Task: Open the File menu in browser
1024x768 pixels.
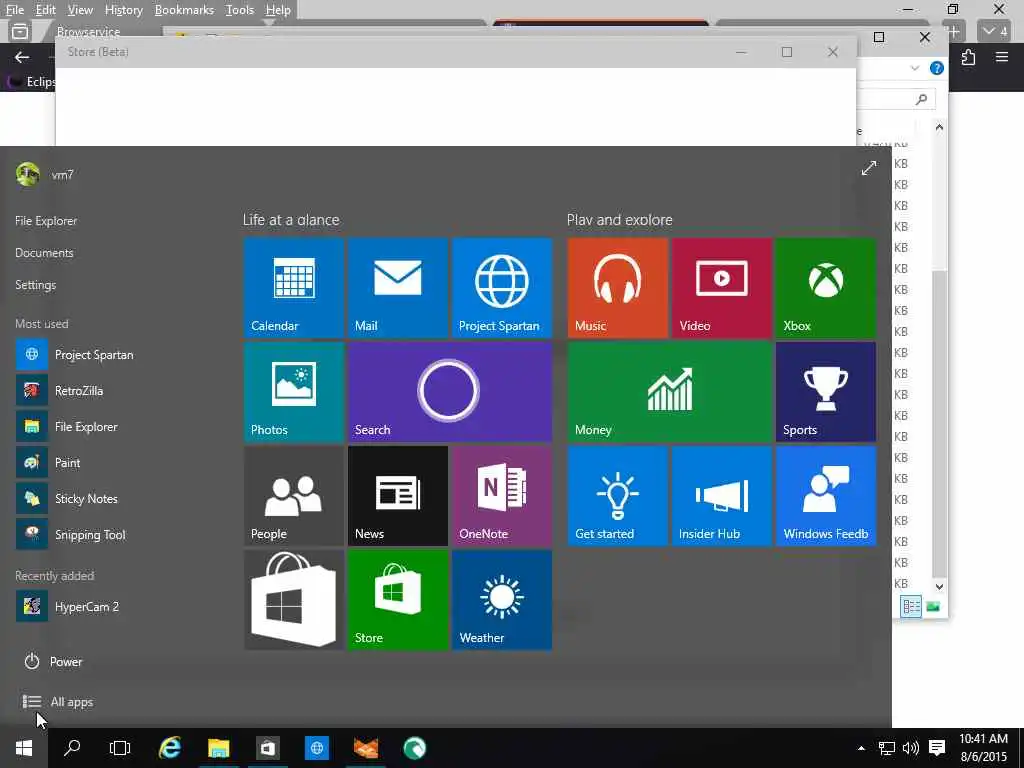Action: point(14,10)
